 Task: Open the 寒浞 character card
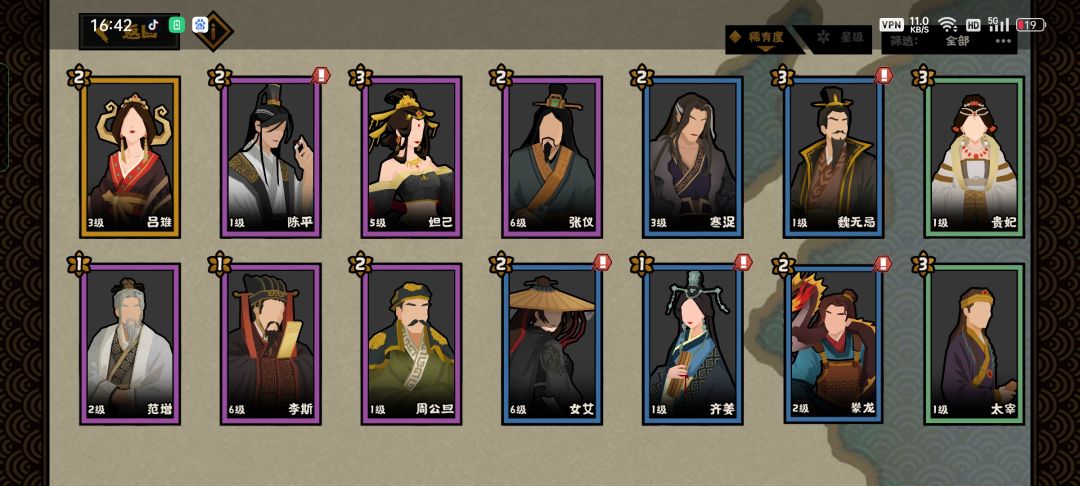coord(693,157)
